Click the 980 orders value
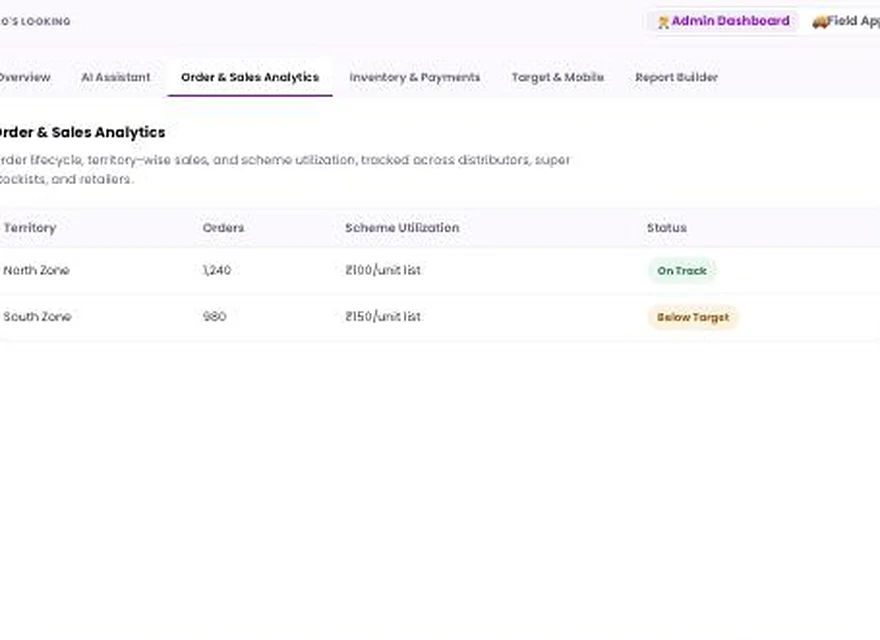This screenshot has width=880, height=640. click(214, 317)
